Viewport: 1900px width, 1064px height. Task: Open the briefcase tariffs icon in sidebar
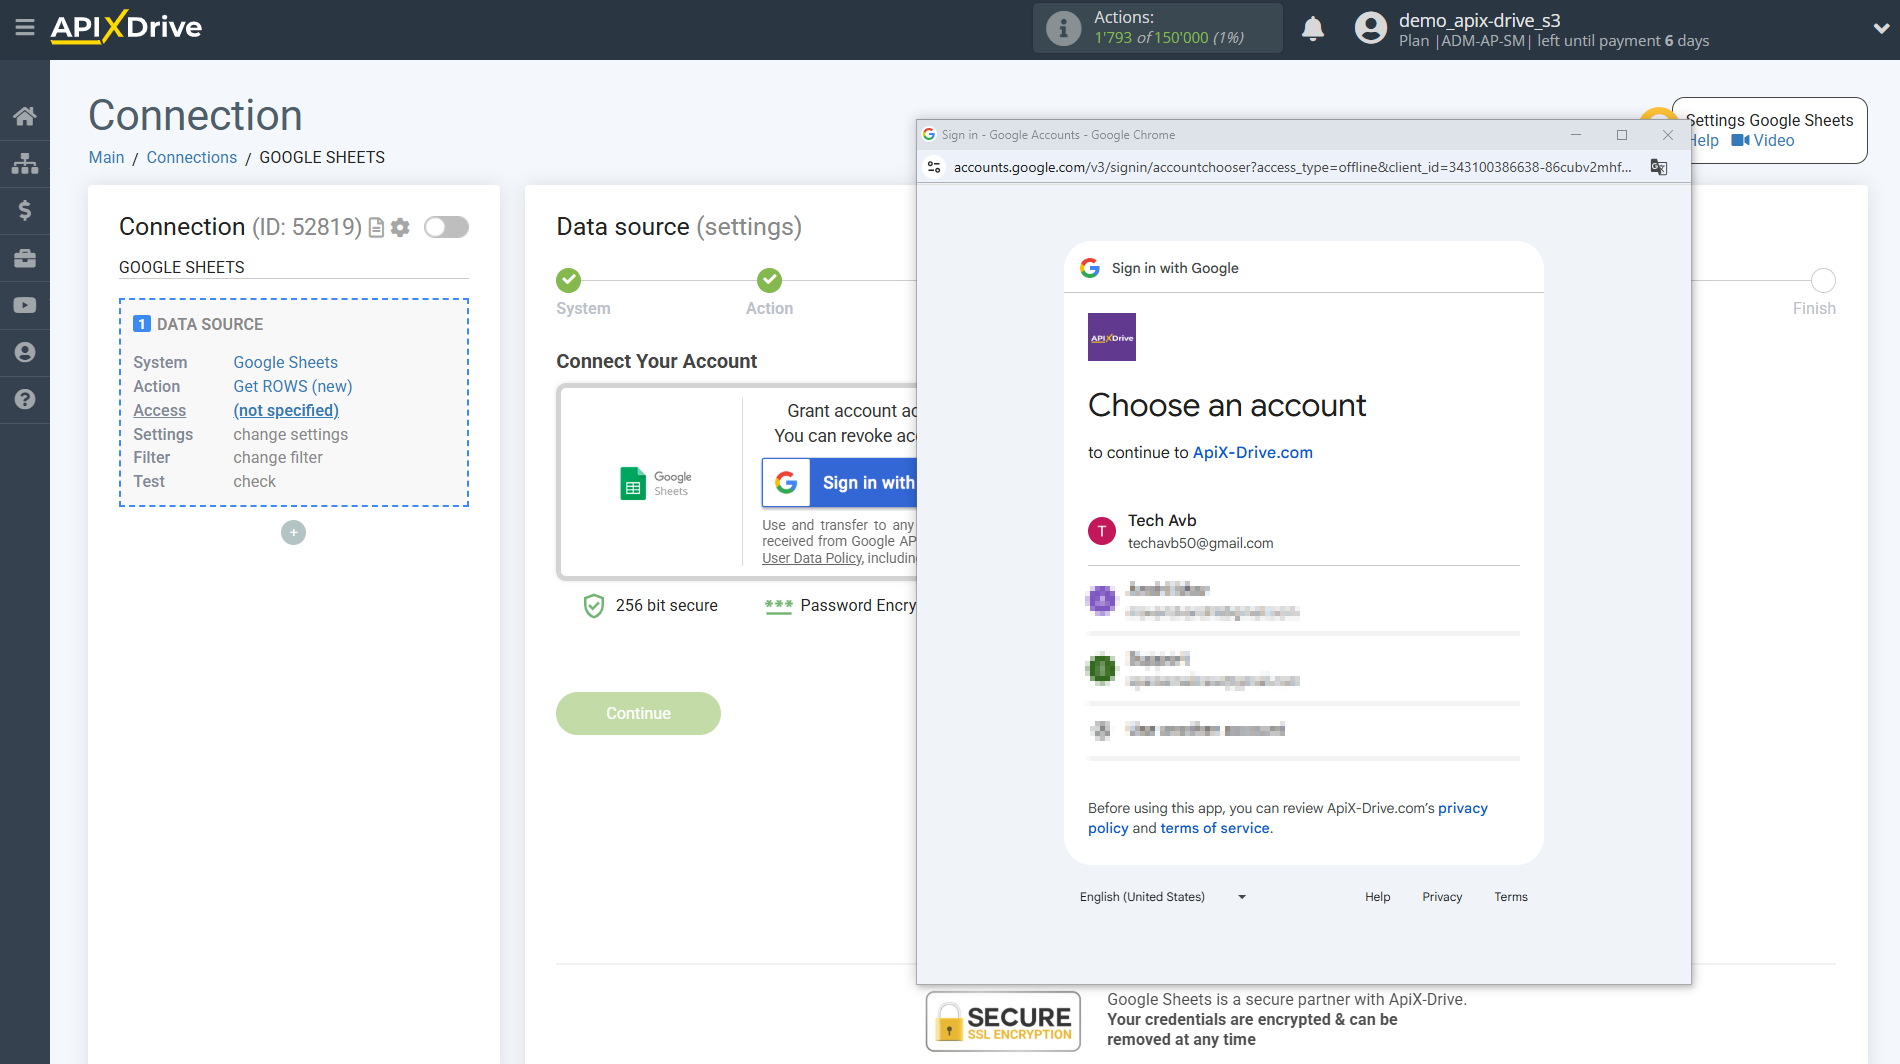click(x=25, y=257)
